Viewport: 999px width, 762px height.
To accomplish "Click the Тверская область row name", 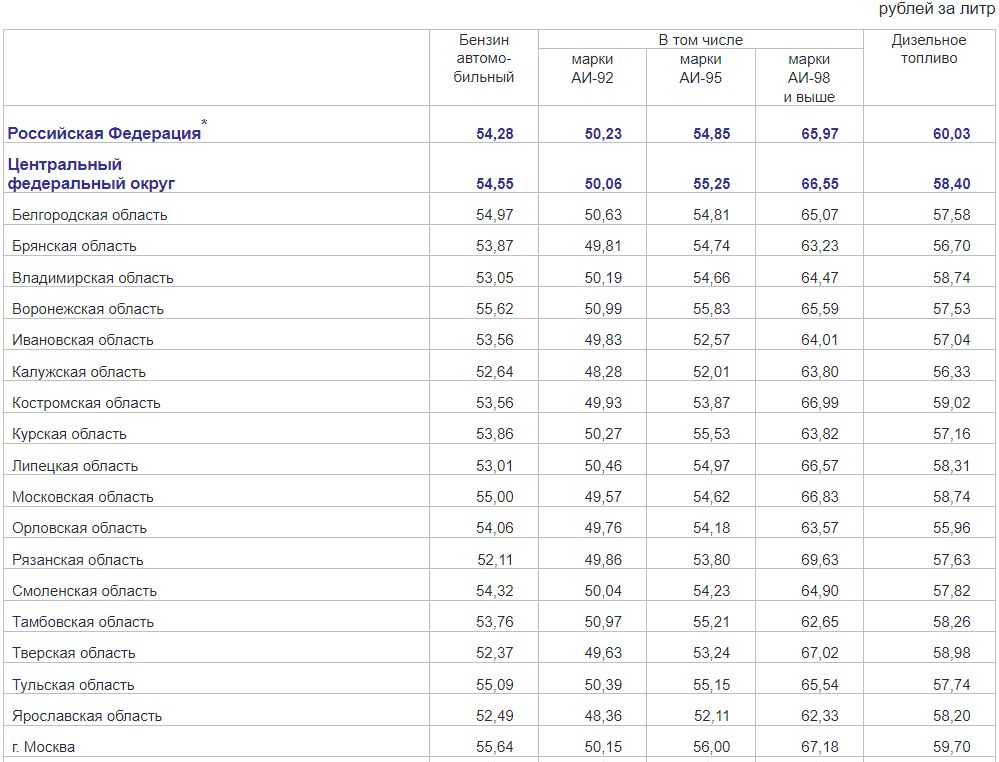I will (73, 653).
